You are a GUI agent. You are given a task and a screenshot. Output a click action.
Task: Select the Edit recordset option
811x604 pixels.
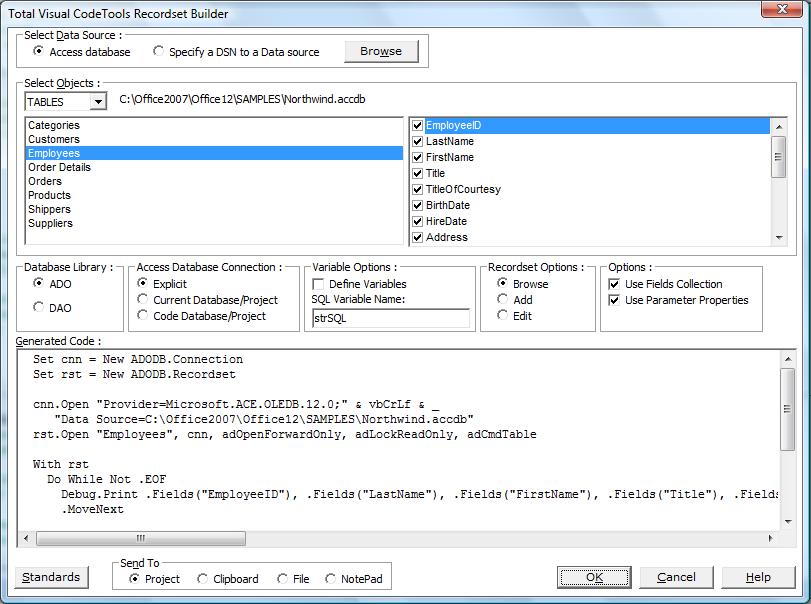click(503, 316)
